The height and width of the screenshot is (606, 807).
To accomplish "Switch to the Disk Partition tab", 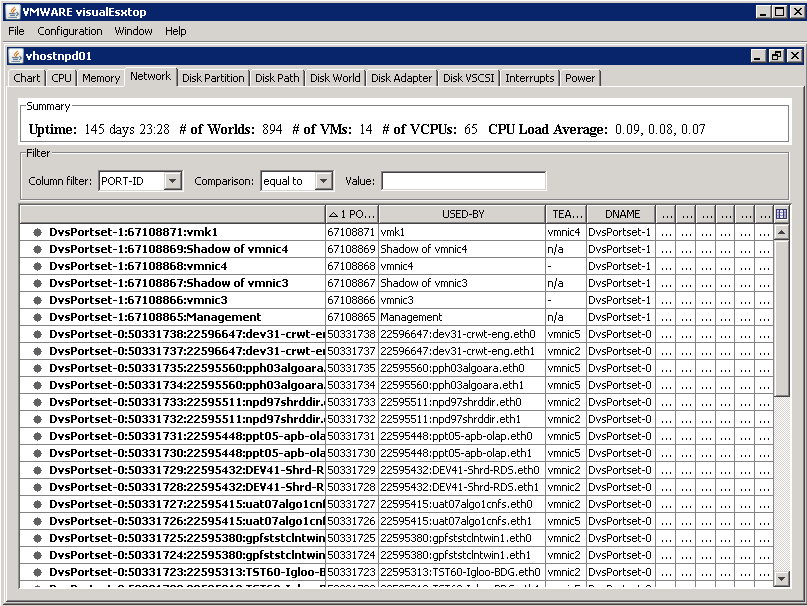I will point(213,78).
